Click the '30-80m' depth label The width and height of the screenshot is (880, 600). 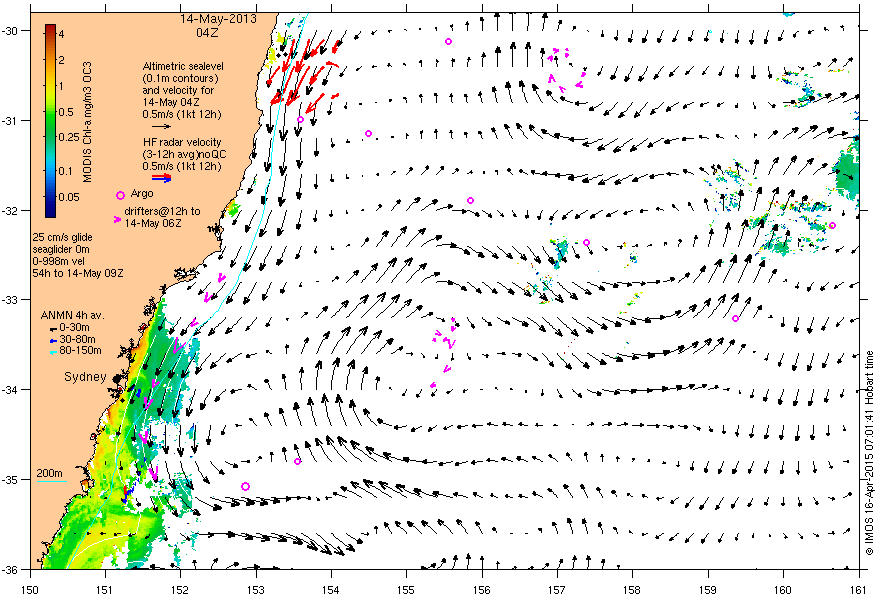point(77,339)
